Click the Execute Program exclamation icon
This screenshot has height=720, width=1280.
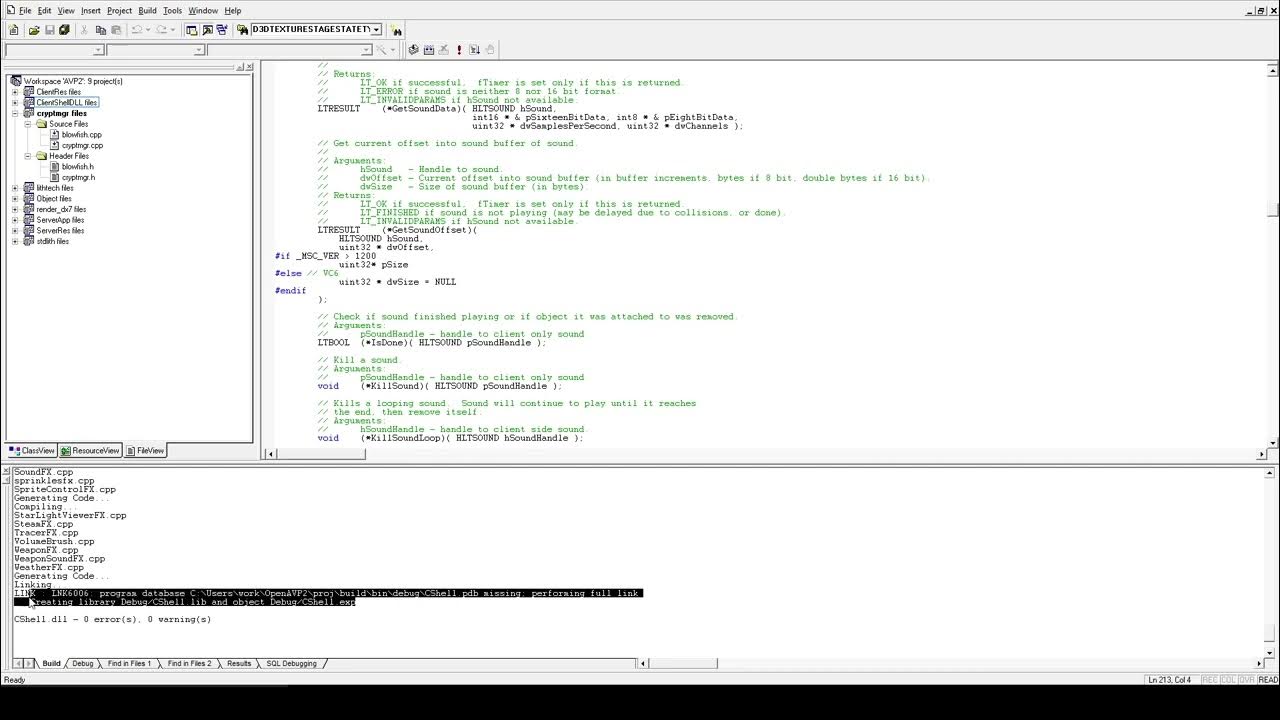[459, 50]
